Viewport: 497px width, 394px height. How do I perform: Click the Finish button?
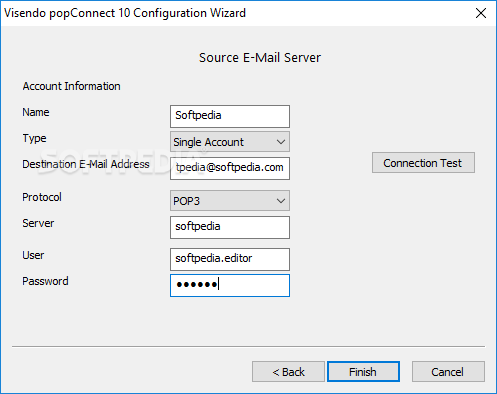(363, 371)
